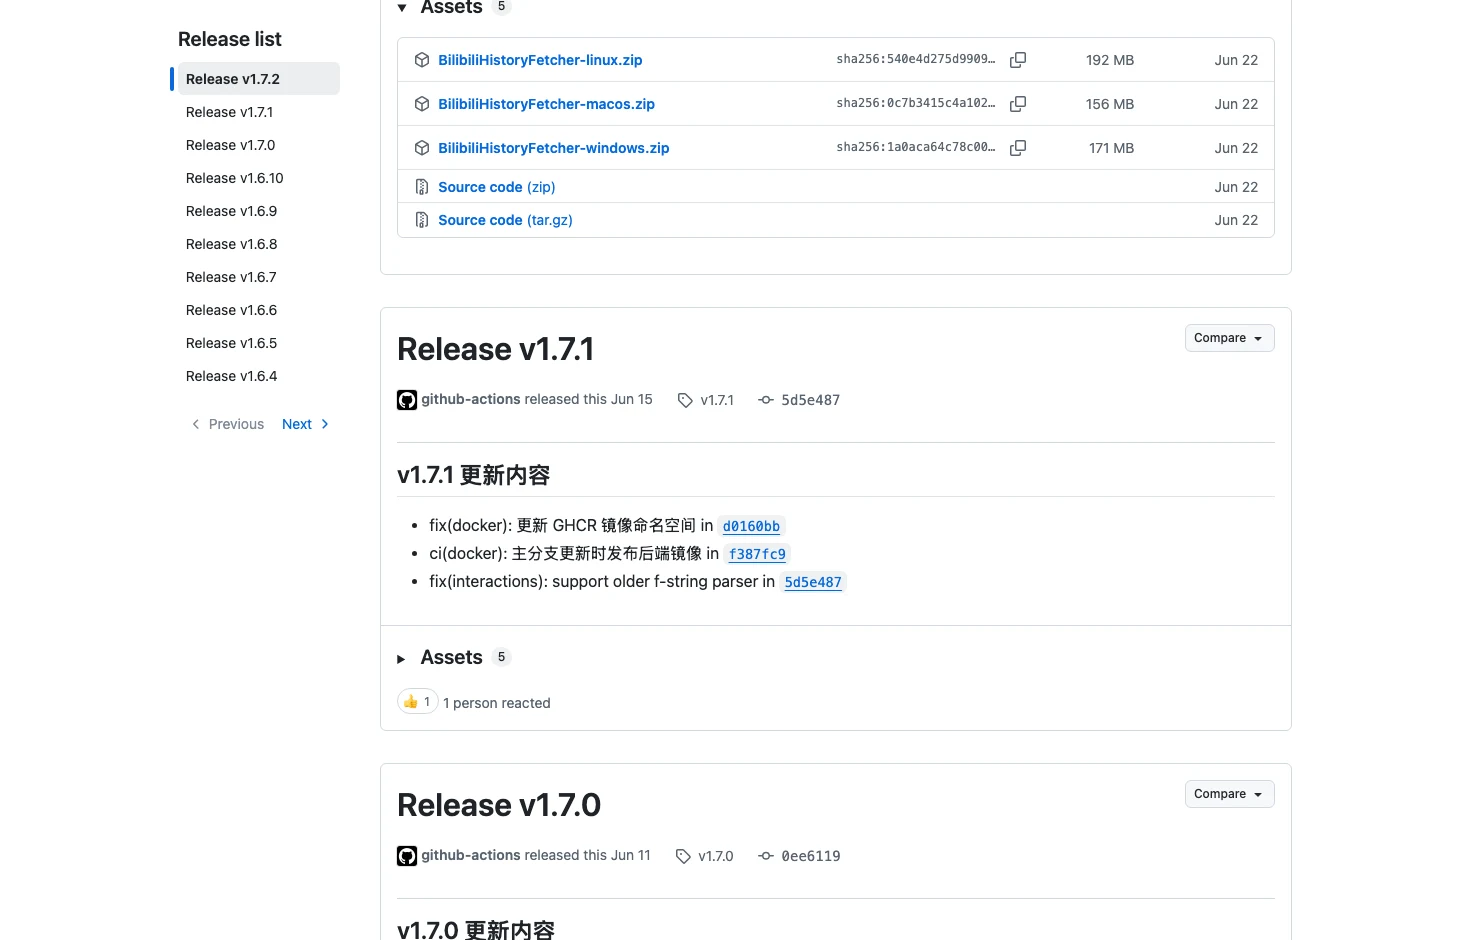Copy sha256 hash for macos zip

pos(1018,104)
